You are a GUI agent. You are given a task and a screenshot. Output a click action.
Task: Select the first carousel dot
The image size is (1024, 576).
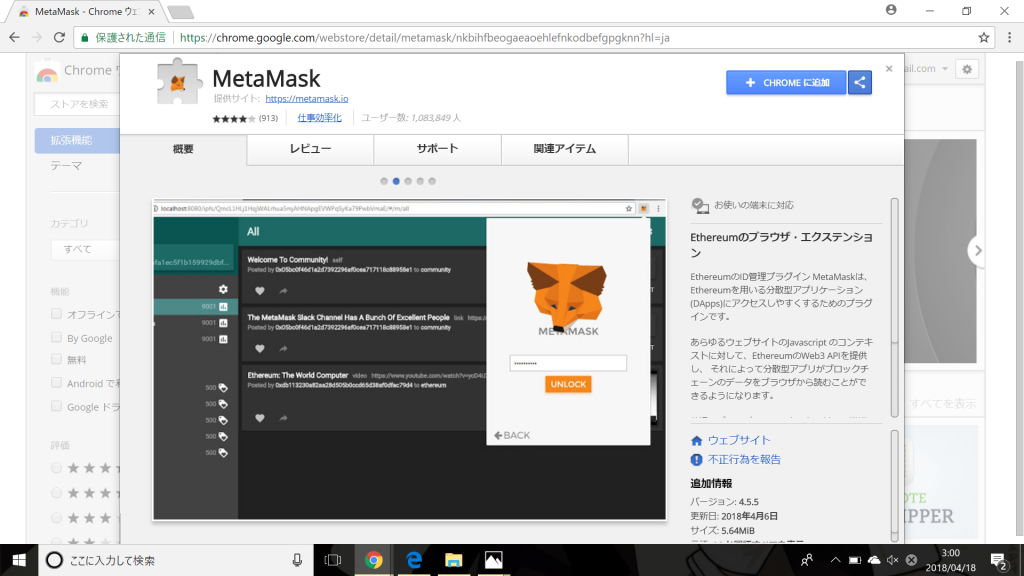(384, 182)
